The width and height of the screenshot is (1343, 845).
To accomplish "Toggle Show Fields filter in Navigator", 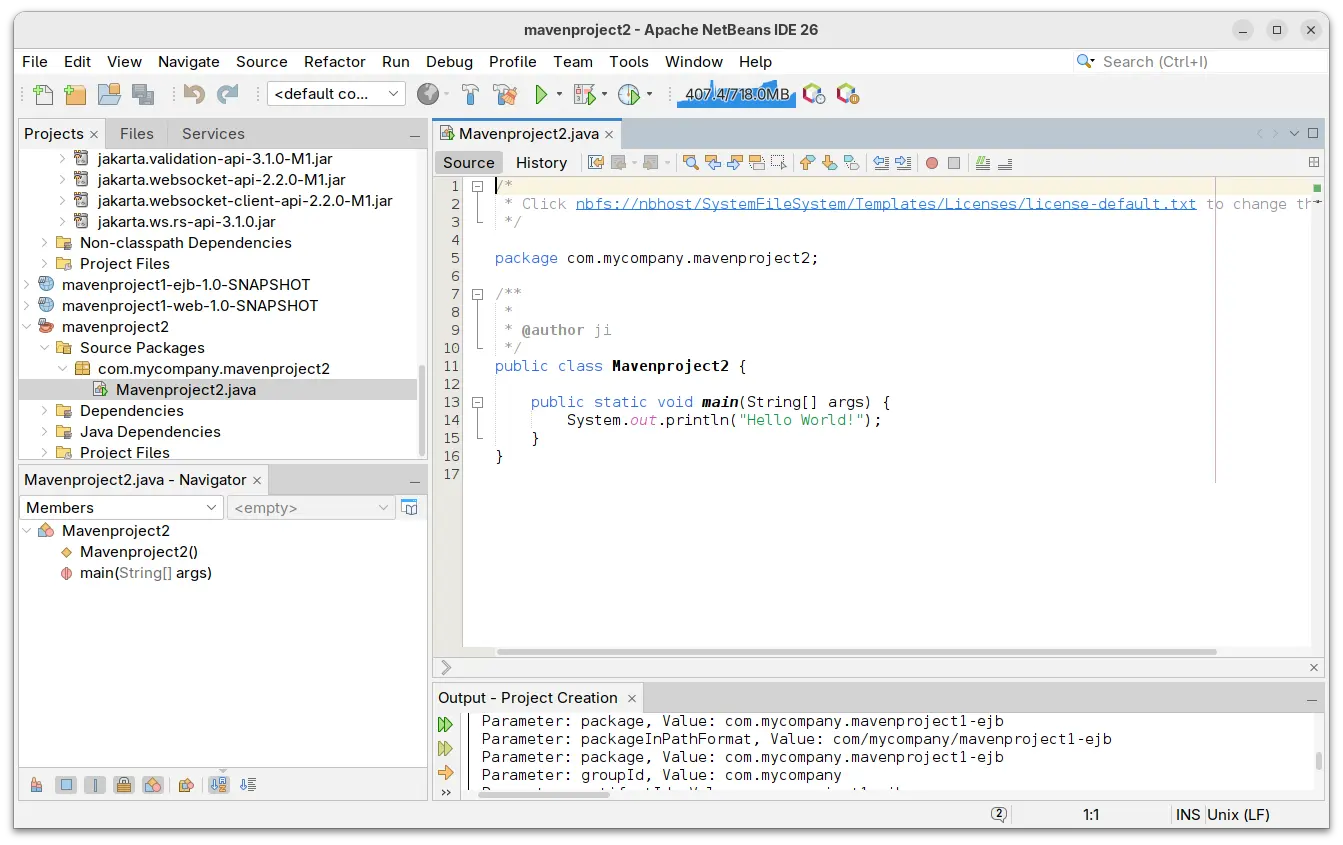I will click(66, 785).
